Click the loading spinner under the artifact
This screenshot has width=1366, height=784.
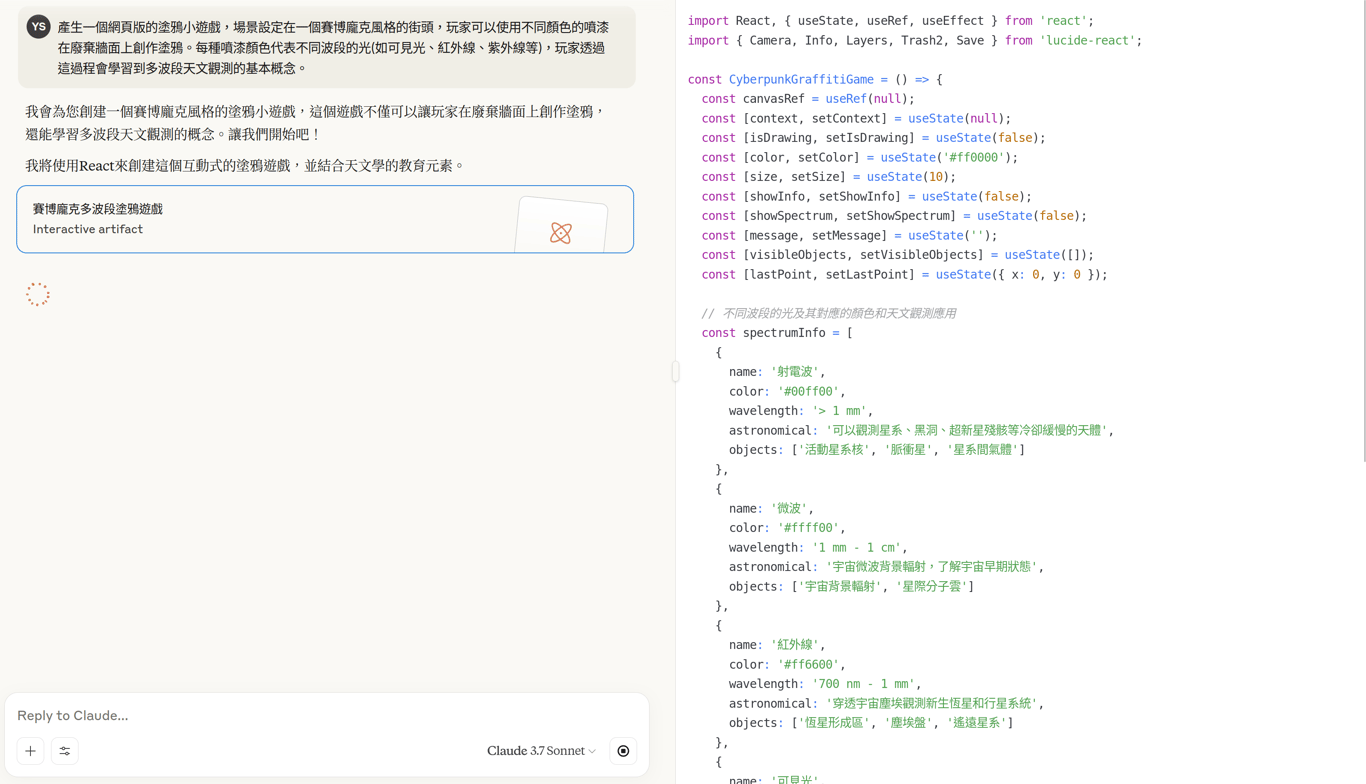point(38,294)
